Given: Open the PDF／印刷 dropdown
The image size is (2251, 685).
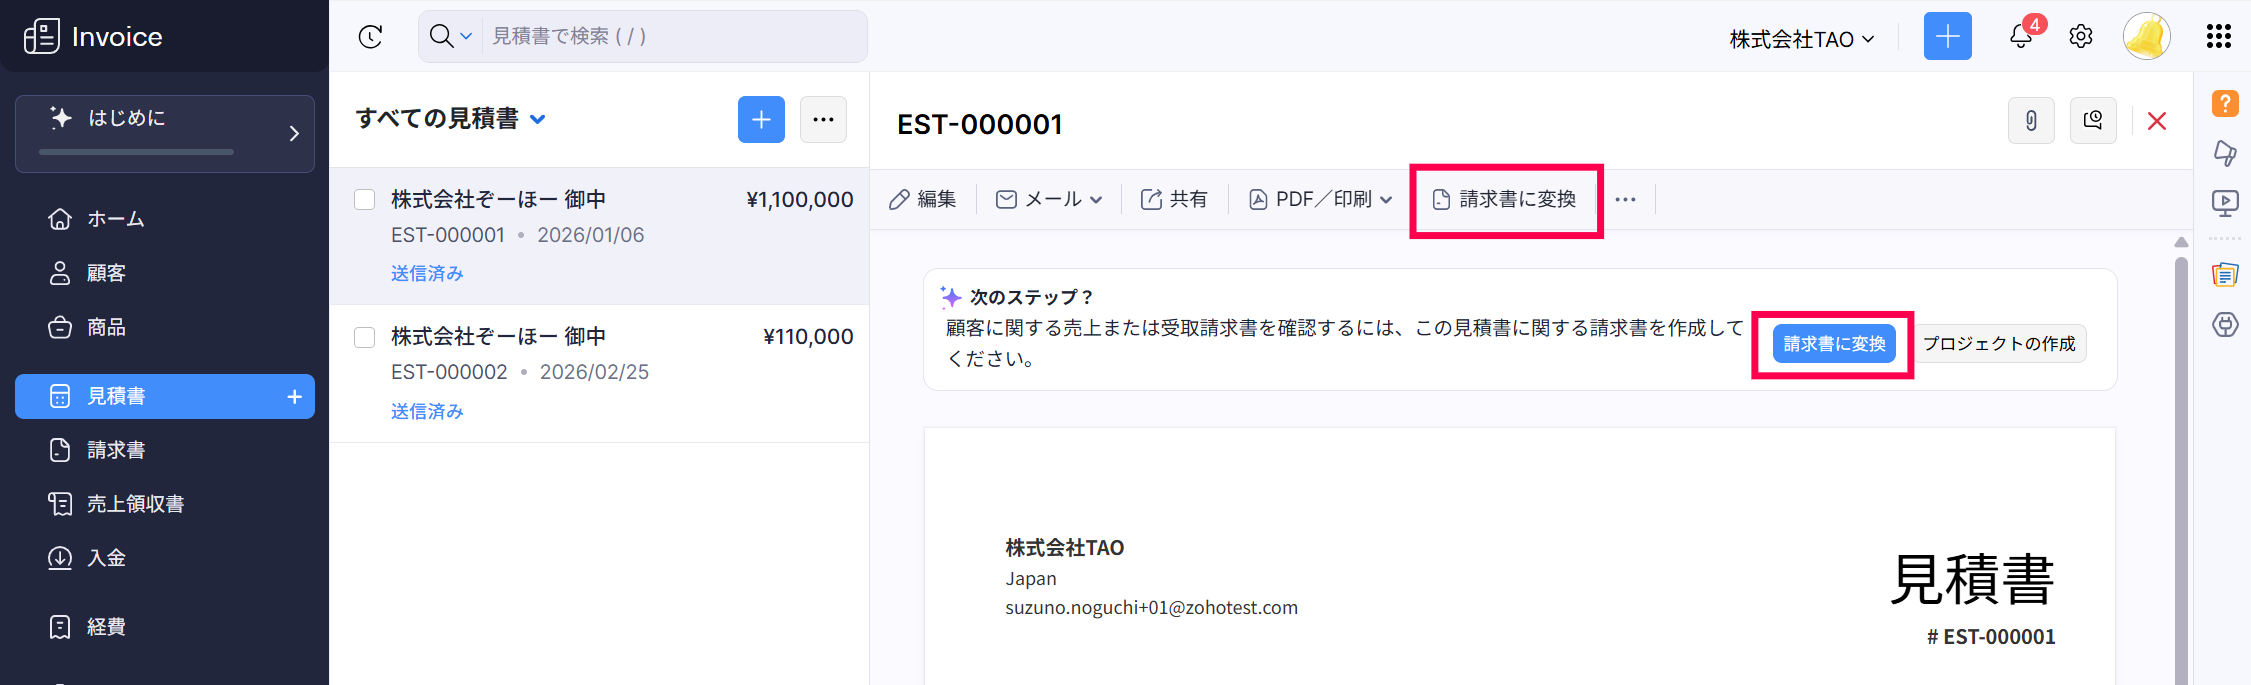Looking at the screenshot, I should (1320, 200).
